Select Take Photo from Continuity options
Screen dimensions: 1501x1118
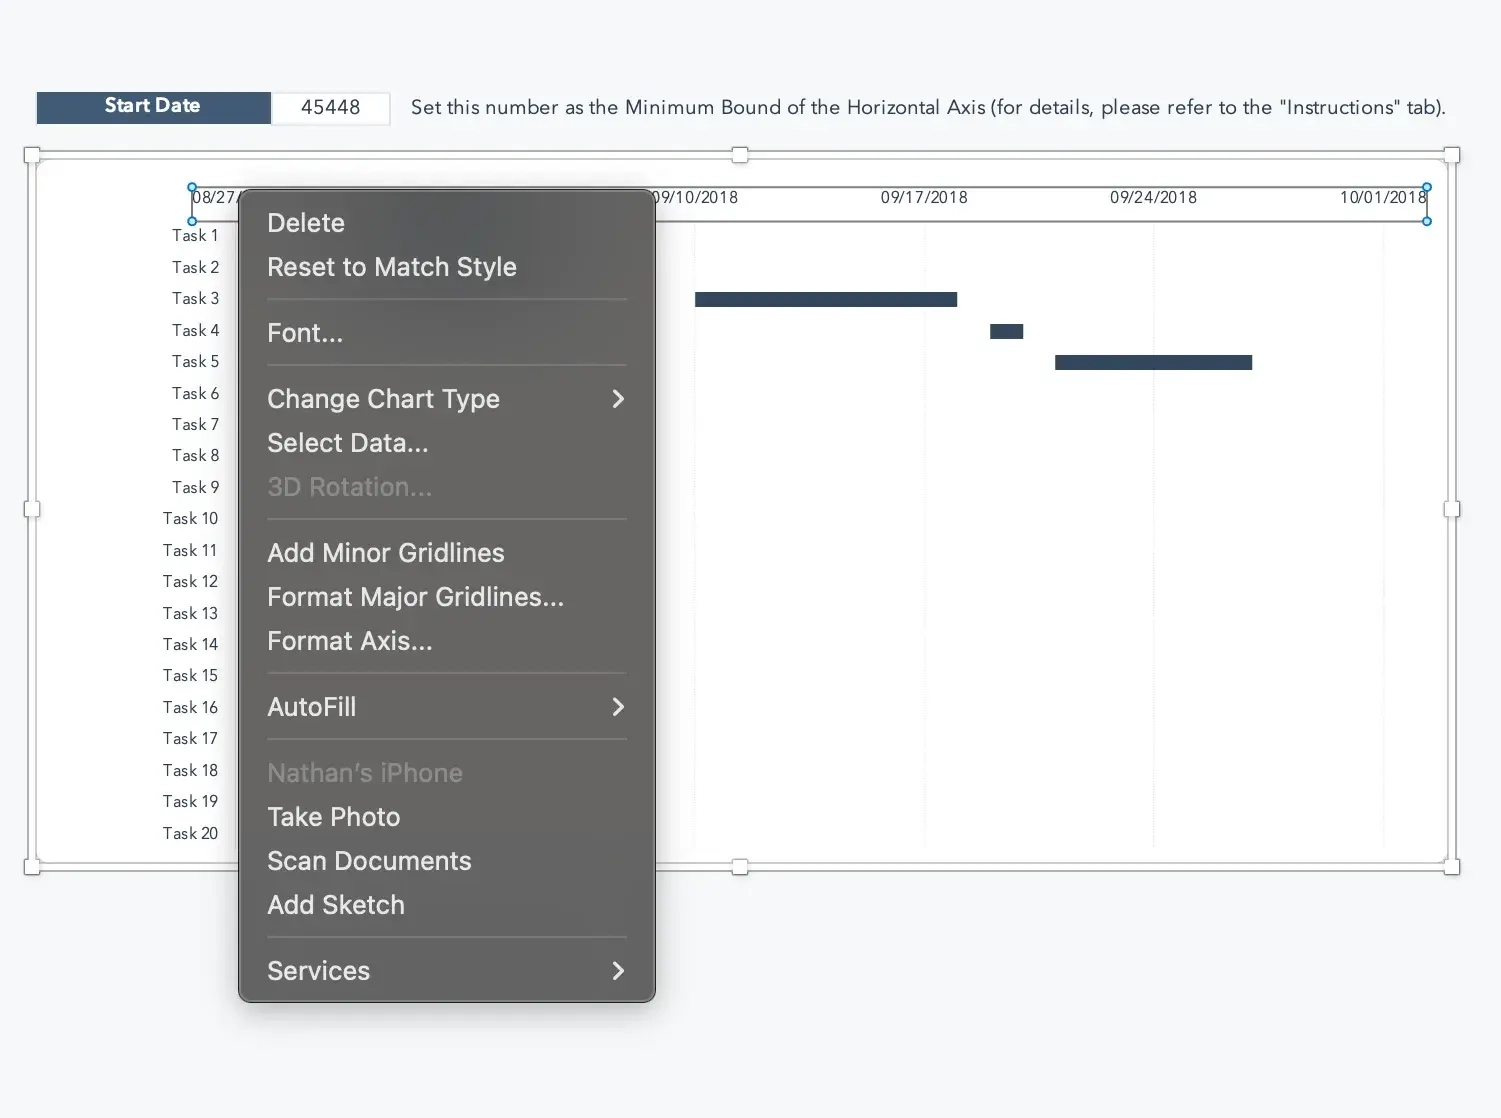(333, 816)
